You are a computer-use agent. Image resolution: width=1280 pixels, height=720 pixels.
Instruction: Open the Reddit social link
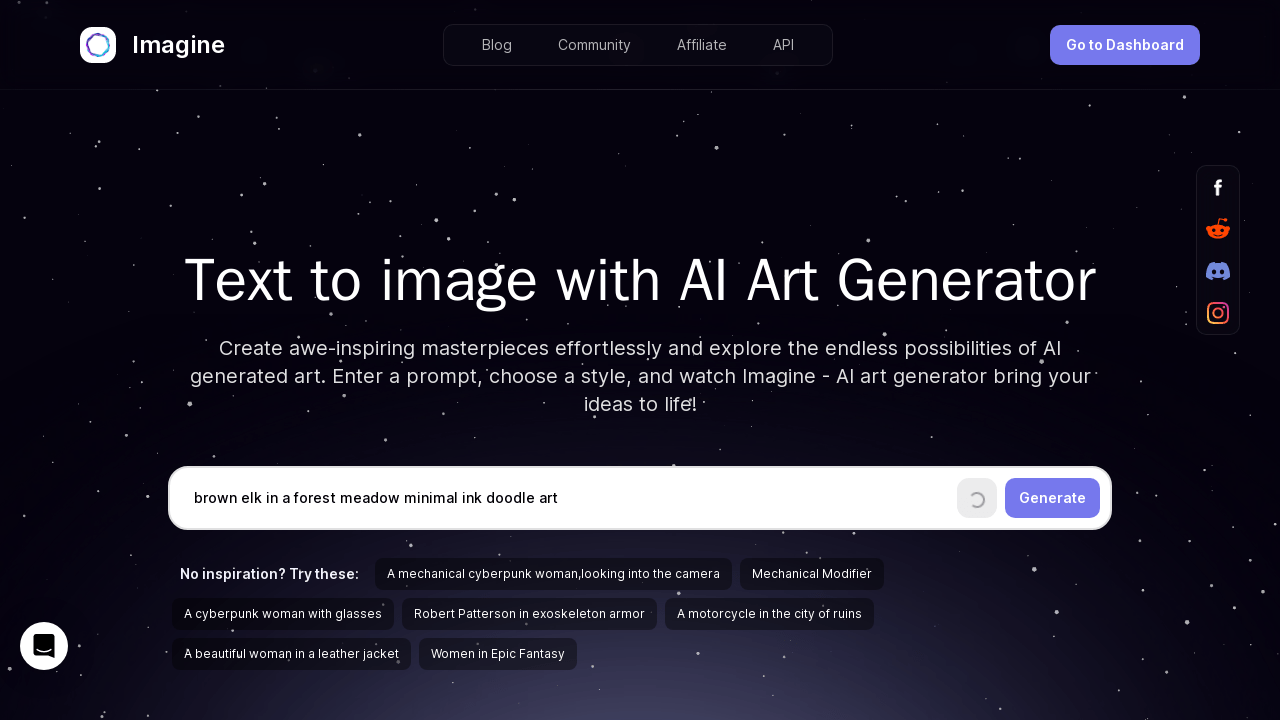coord(1218,229)
